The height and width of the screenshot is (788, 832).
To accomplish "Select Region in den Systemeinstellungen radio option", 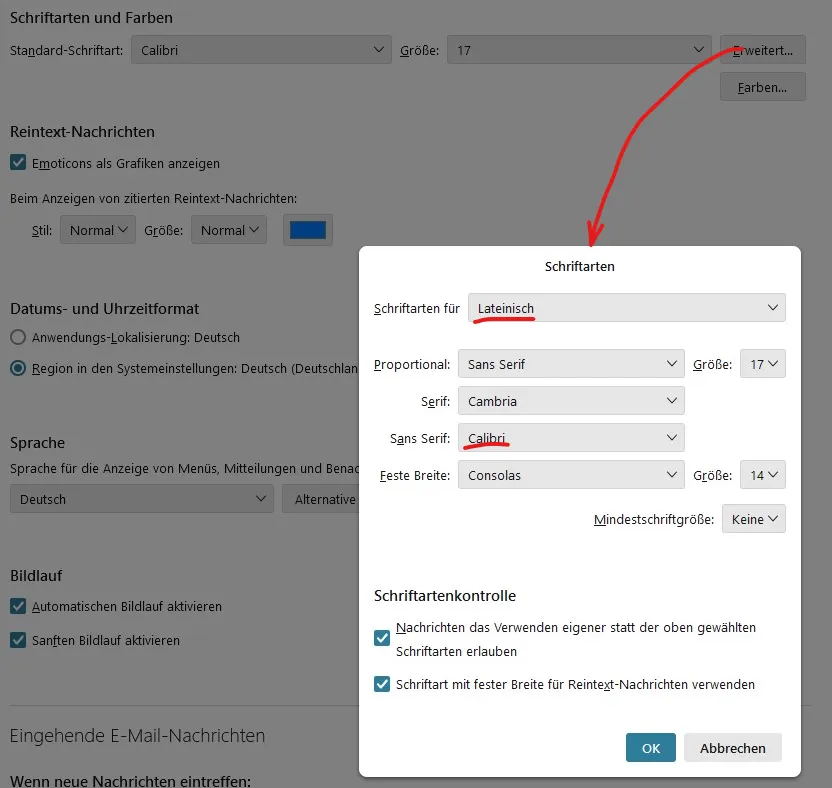I will tap(18, 368).
